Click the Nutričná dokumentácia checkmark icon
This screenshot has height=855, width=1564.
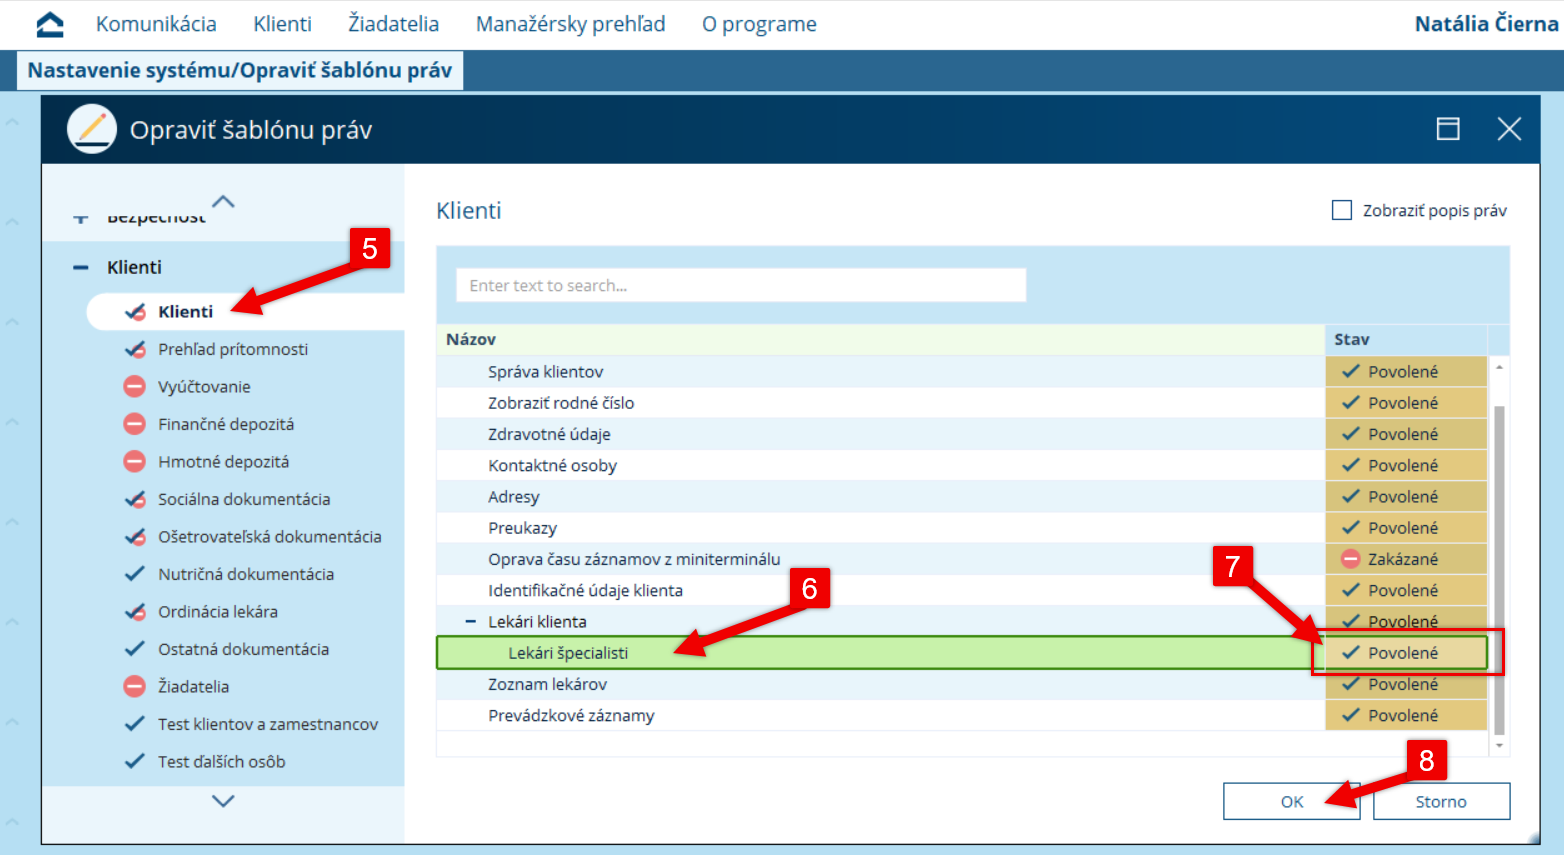pos(135,574)
